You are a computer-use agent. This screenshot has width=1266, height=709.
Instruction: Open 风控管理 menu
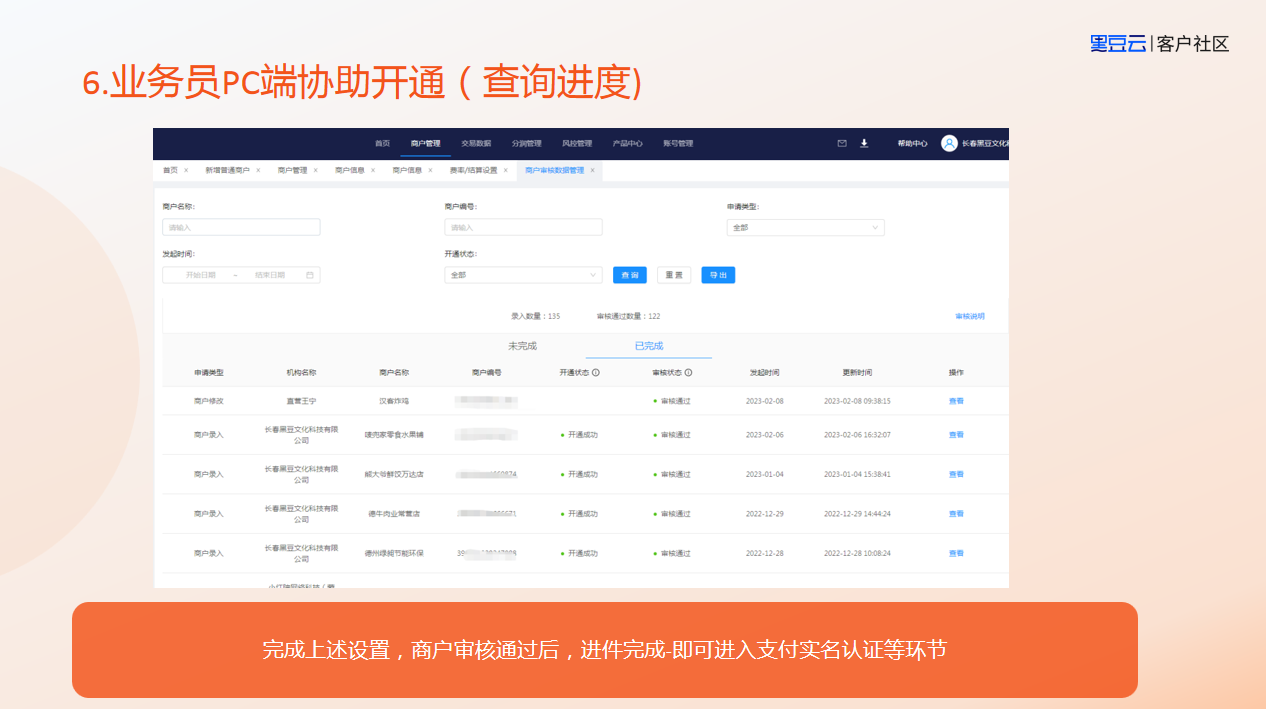tap(577, 143)
